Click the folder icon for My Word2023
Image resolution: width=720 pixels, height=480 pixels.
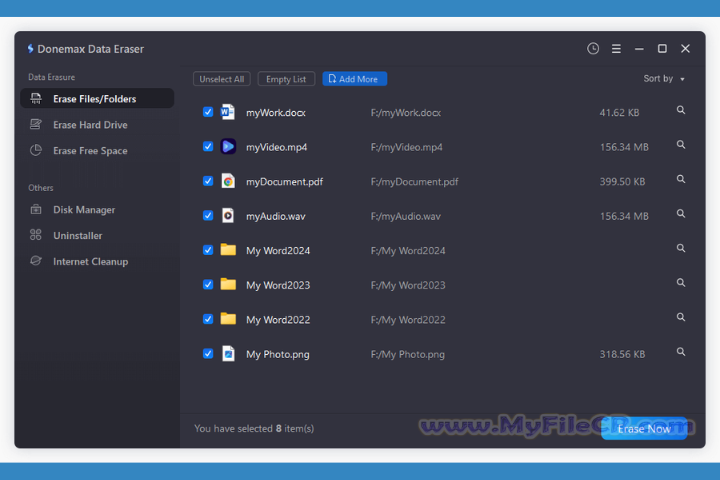(x=228, y=284)
